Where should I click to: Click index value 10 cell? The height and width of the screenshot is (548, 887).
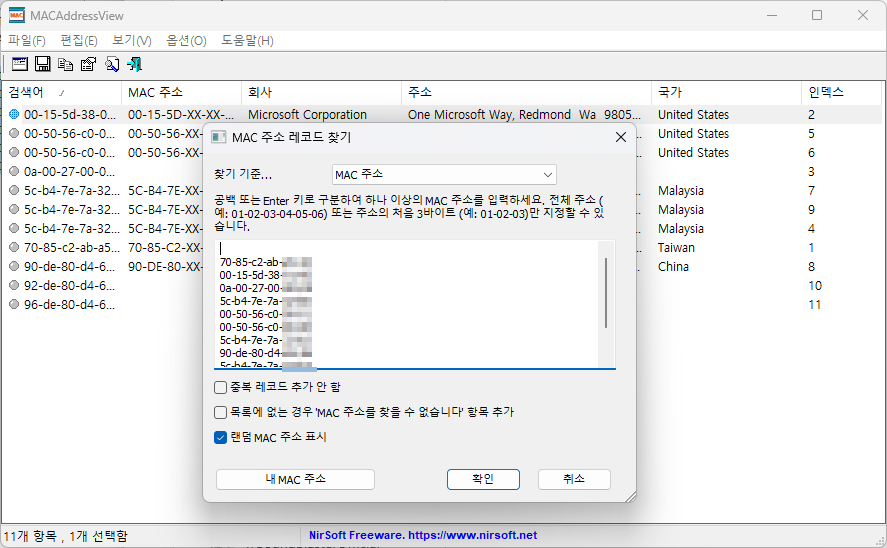pyautogui.click(x=815, y=285)
